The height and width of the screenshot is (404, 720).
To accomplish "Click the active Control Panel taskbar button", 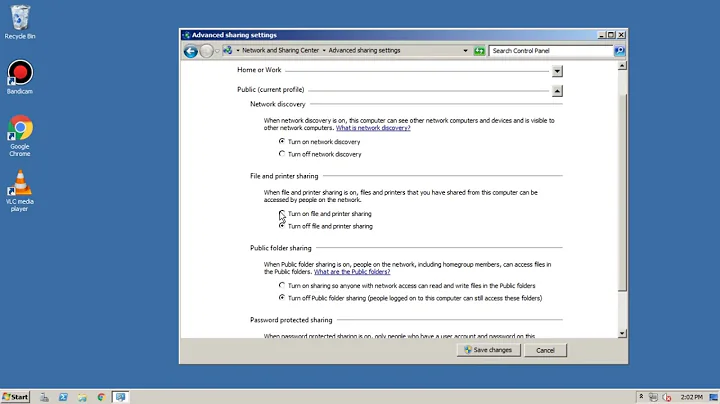I will (121, 397).
